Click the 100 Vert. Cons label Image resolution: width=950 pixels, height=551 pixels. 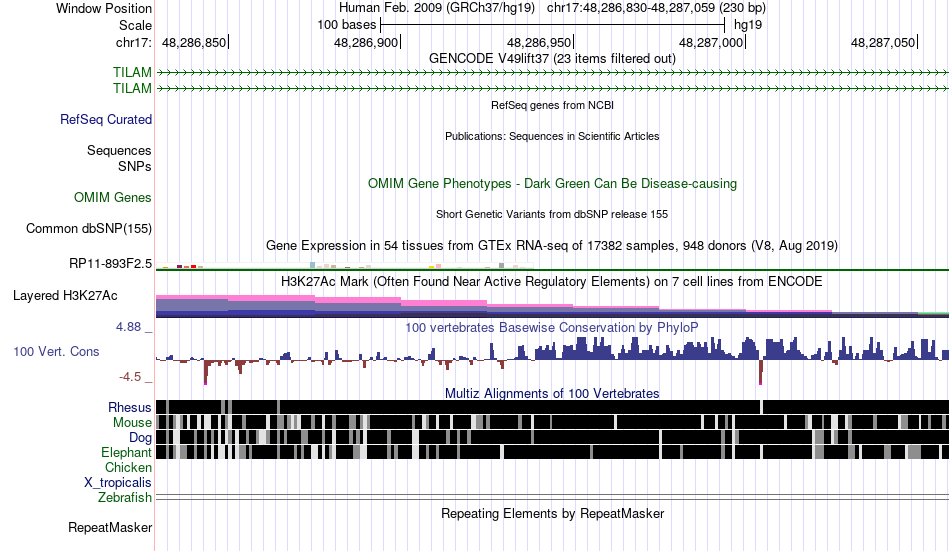click(56, 352)
